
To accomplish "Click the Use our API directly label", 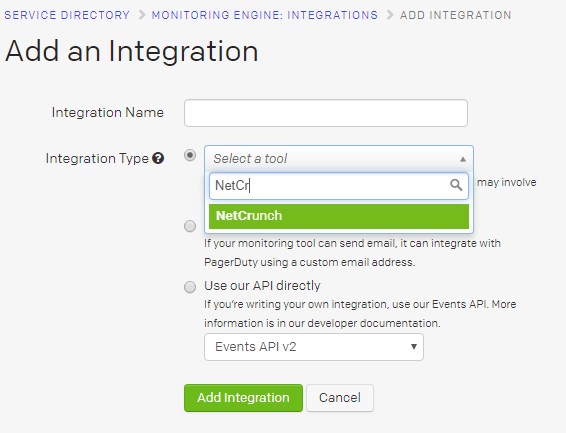I will point(262,286).
